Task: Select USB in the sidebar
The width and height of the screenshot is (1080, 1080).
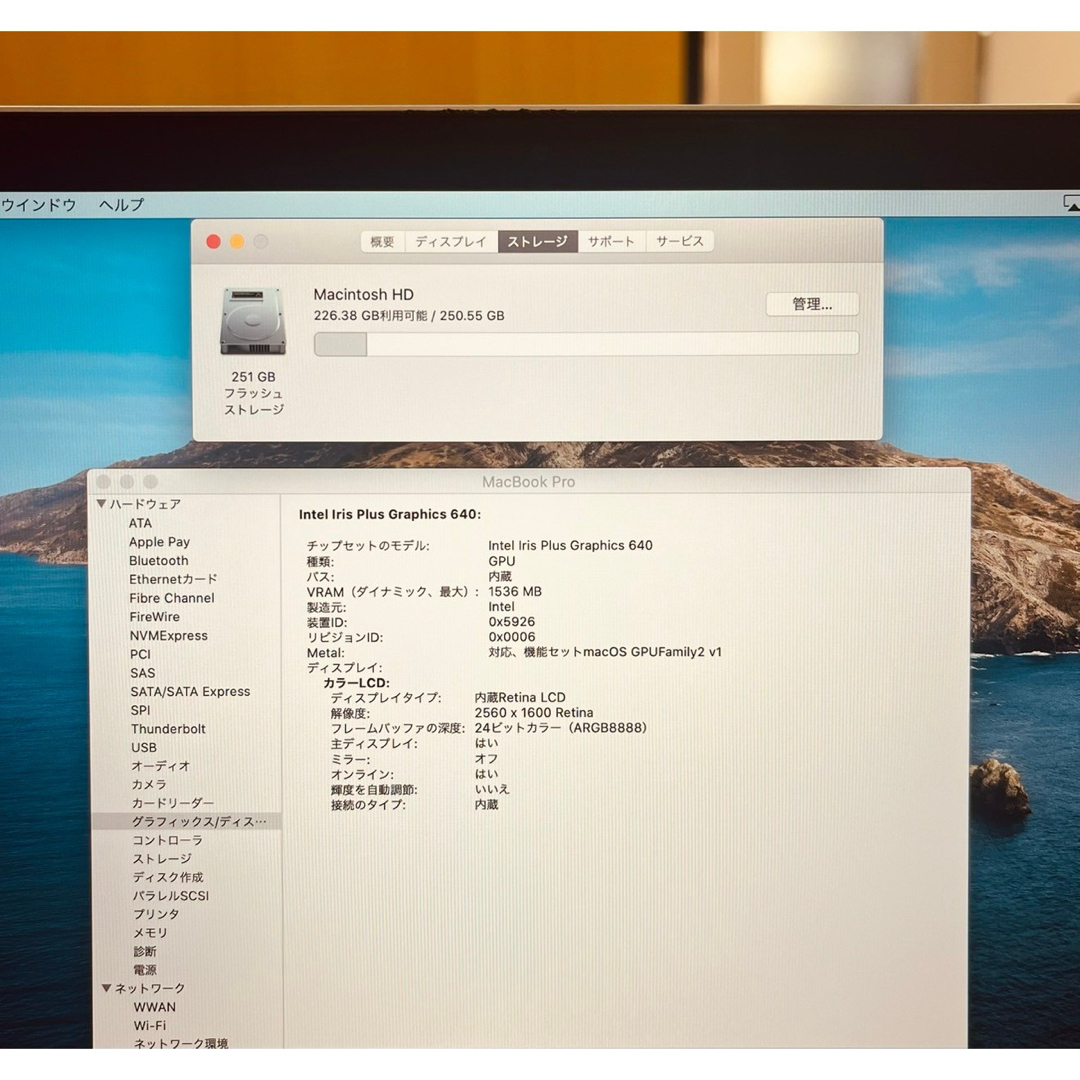Action: [144, 747]
